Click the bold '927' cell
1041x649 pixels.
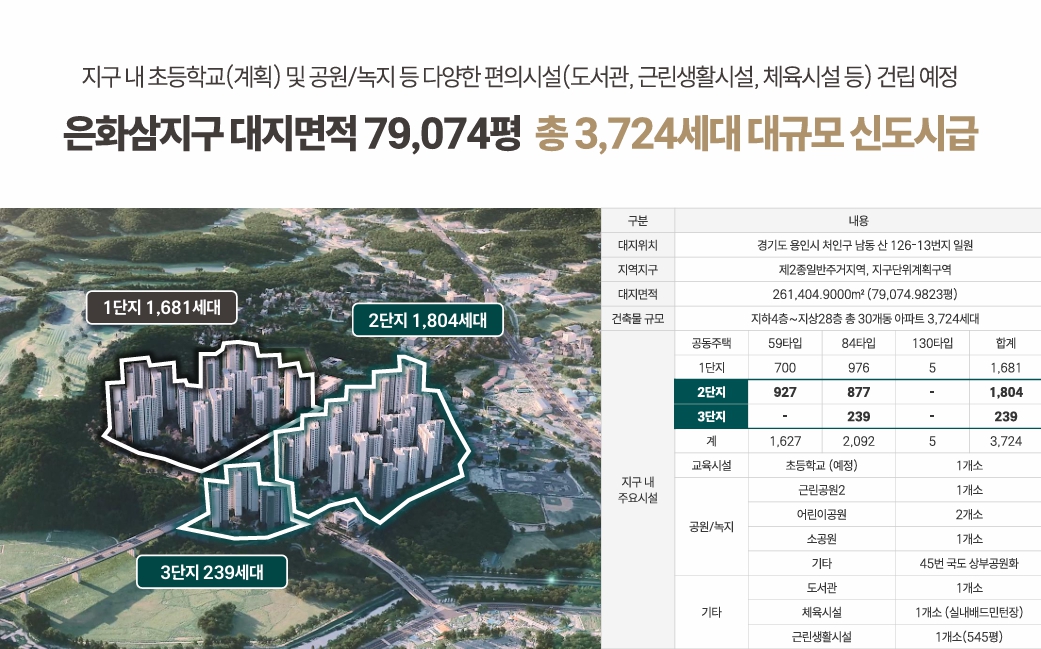[785, 392]
